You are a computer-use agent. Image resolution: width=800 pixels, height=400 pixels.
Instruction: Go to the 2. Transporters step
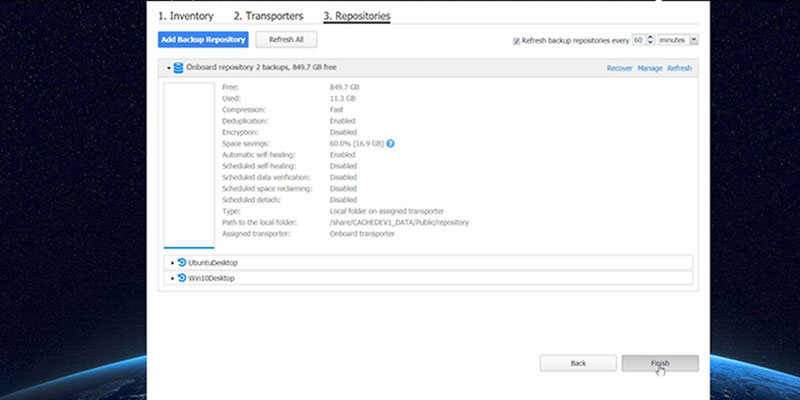268,16
